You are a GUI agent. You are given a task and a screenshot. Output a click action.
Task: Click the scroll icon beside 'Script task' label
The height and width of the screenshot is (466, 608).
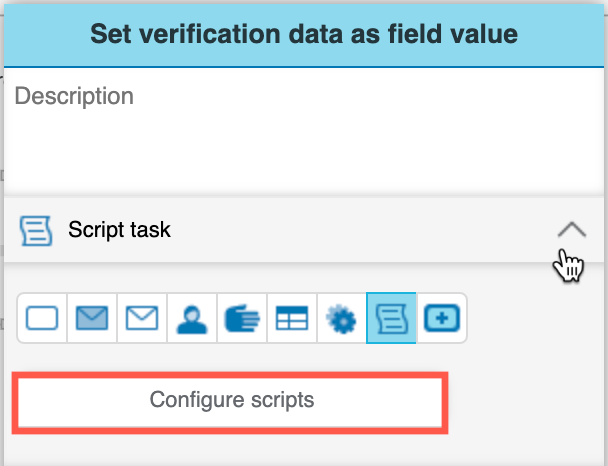(x=36, y=230)
